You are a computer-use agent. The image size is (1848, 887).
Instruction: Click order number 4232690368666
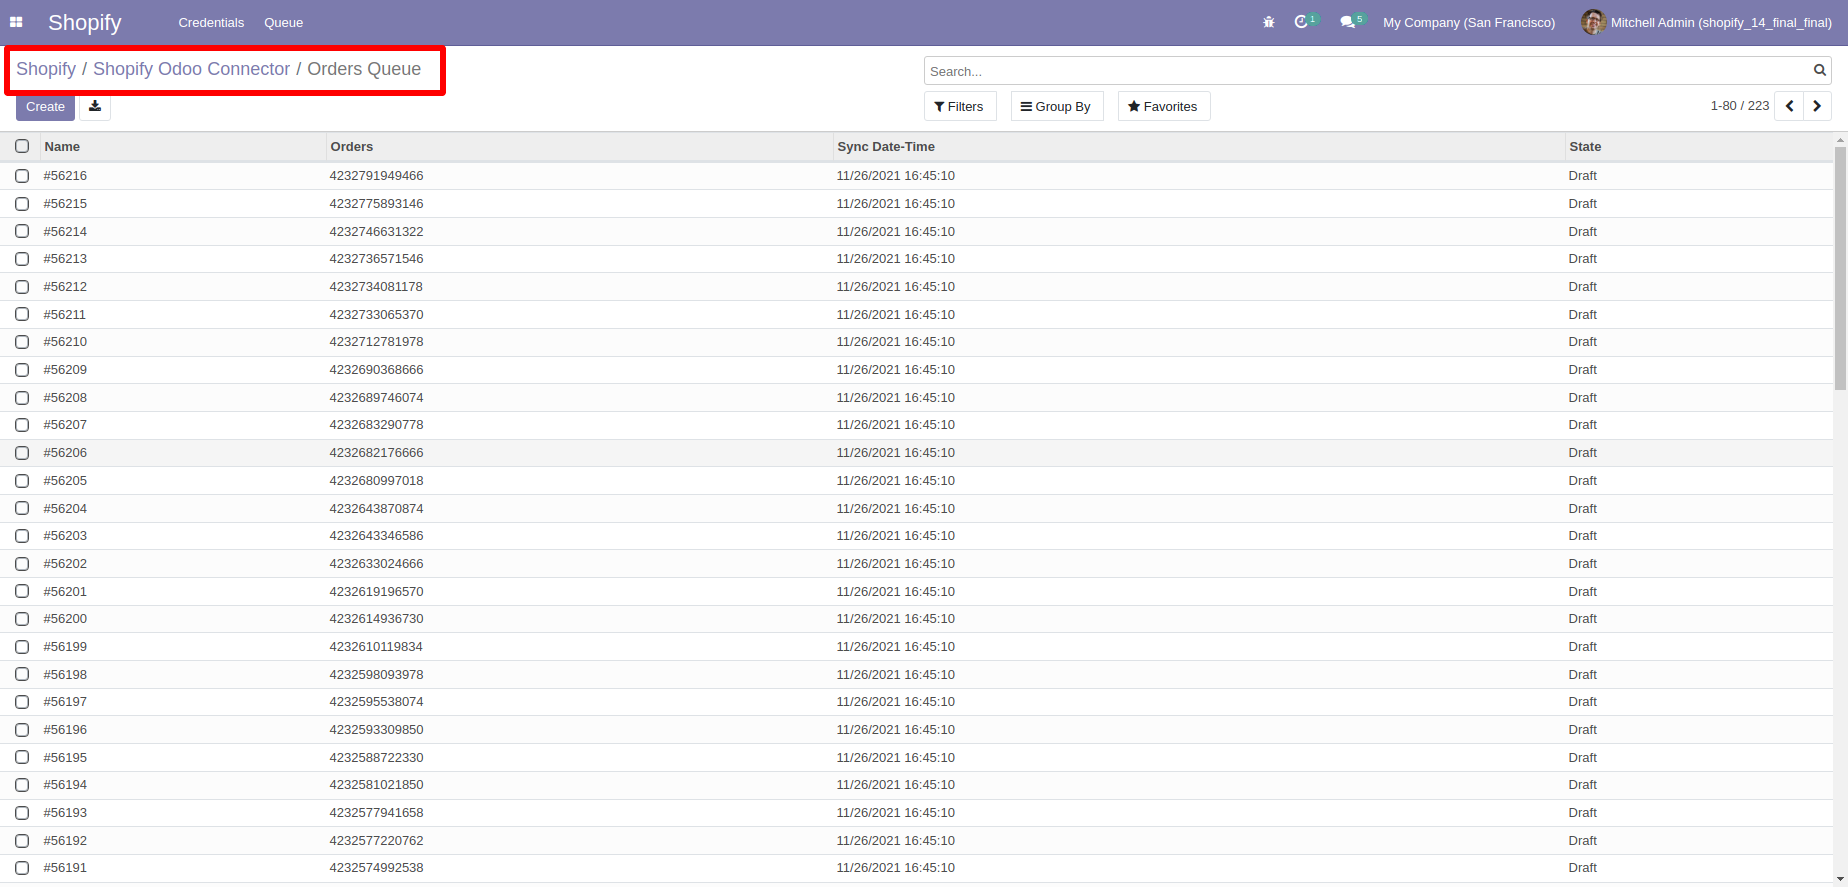376,370
